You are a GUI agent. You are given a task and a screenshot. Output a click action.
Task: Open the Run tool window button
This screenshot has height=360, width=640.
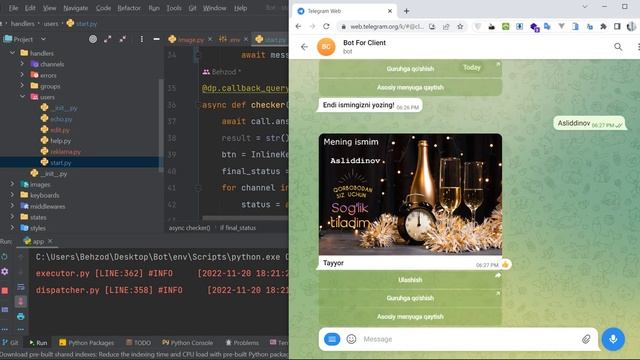click(38, 343)
